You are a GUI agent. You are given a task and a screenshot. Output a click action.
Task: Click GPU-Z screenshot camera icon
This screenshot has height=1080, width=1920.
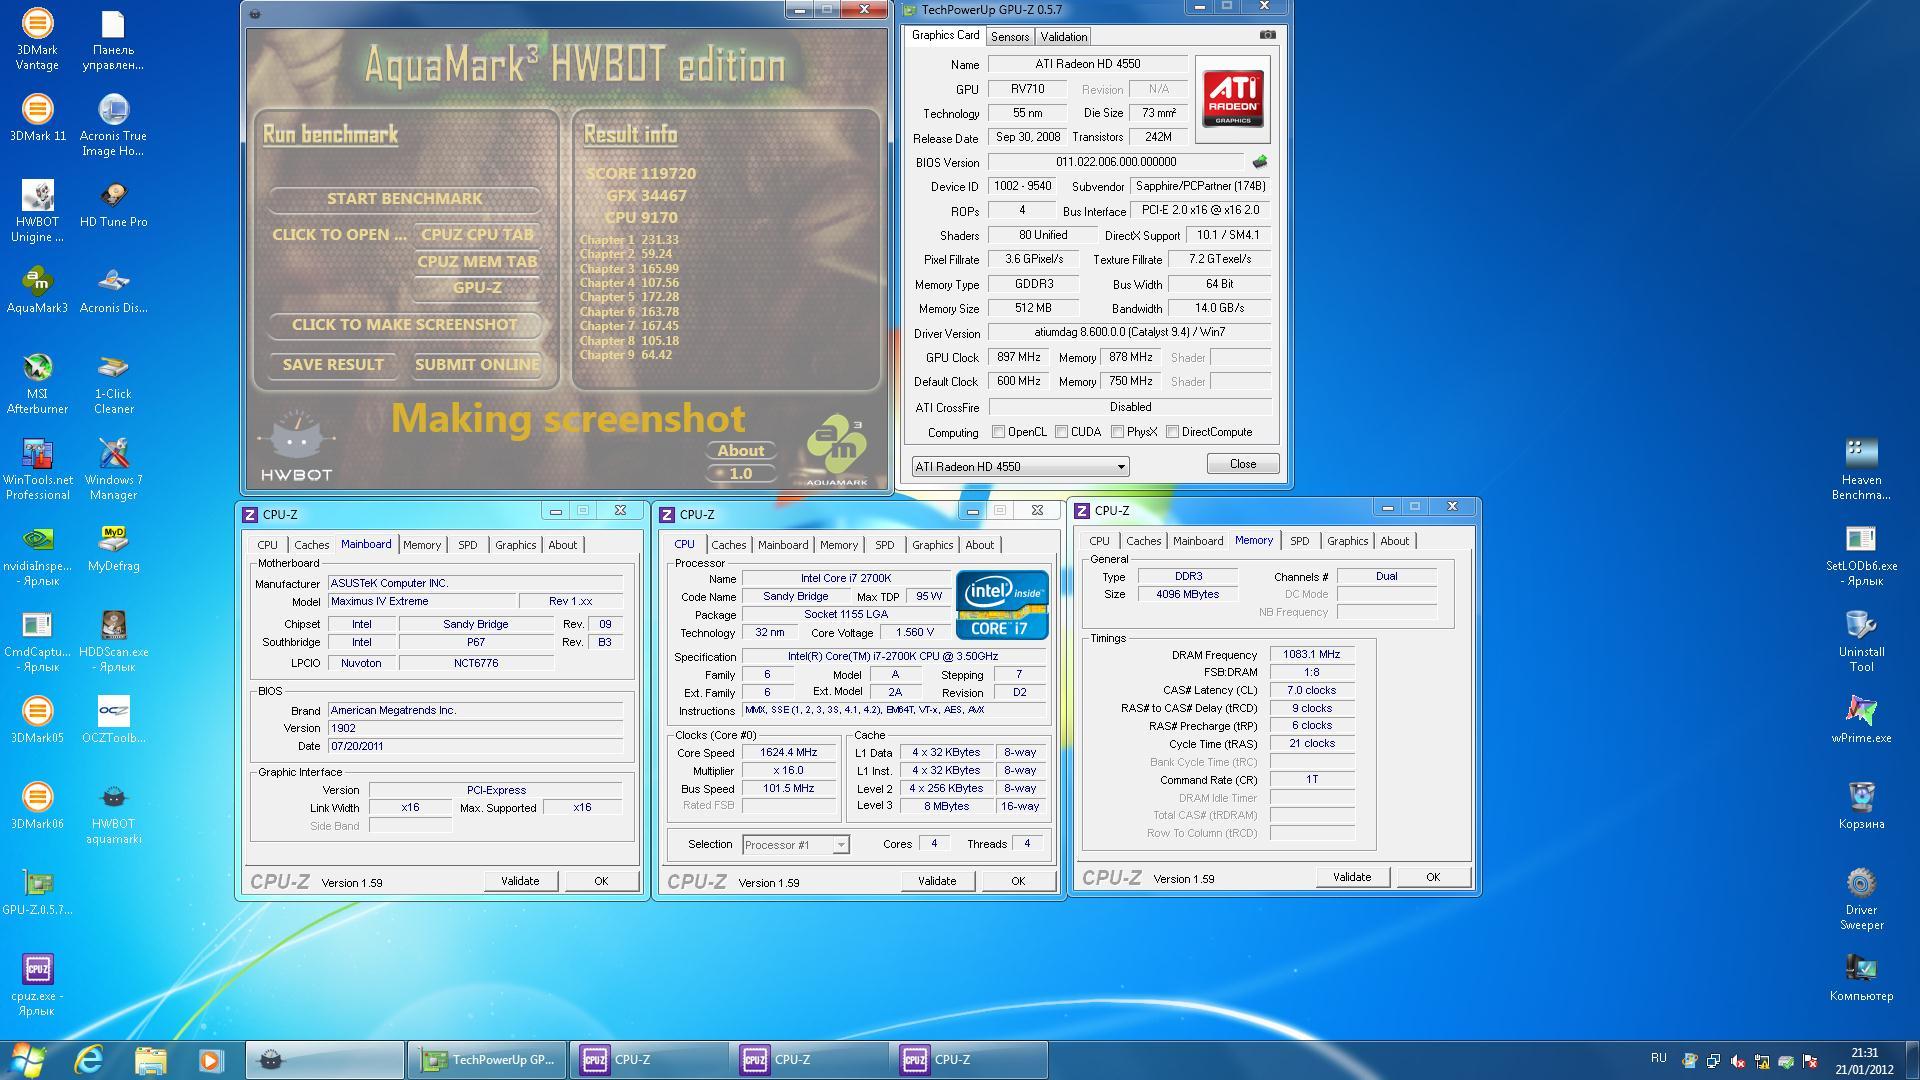pos(1267,35)
